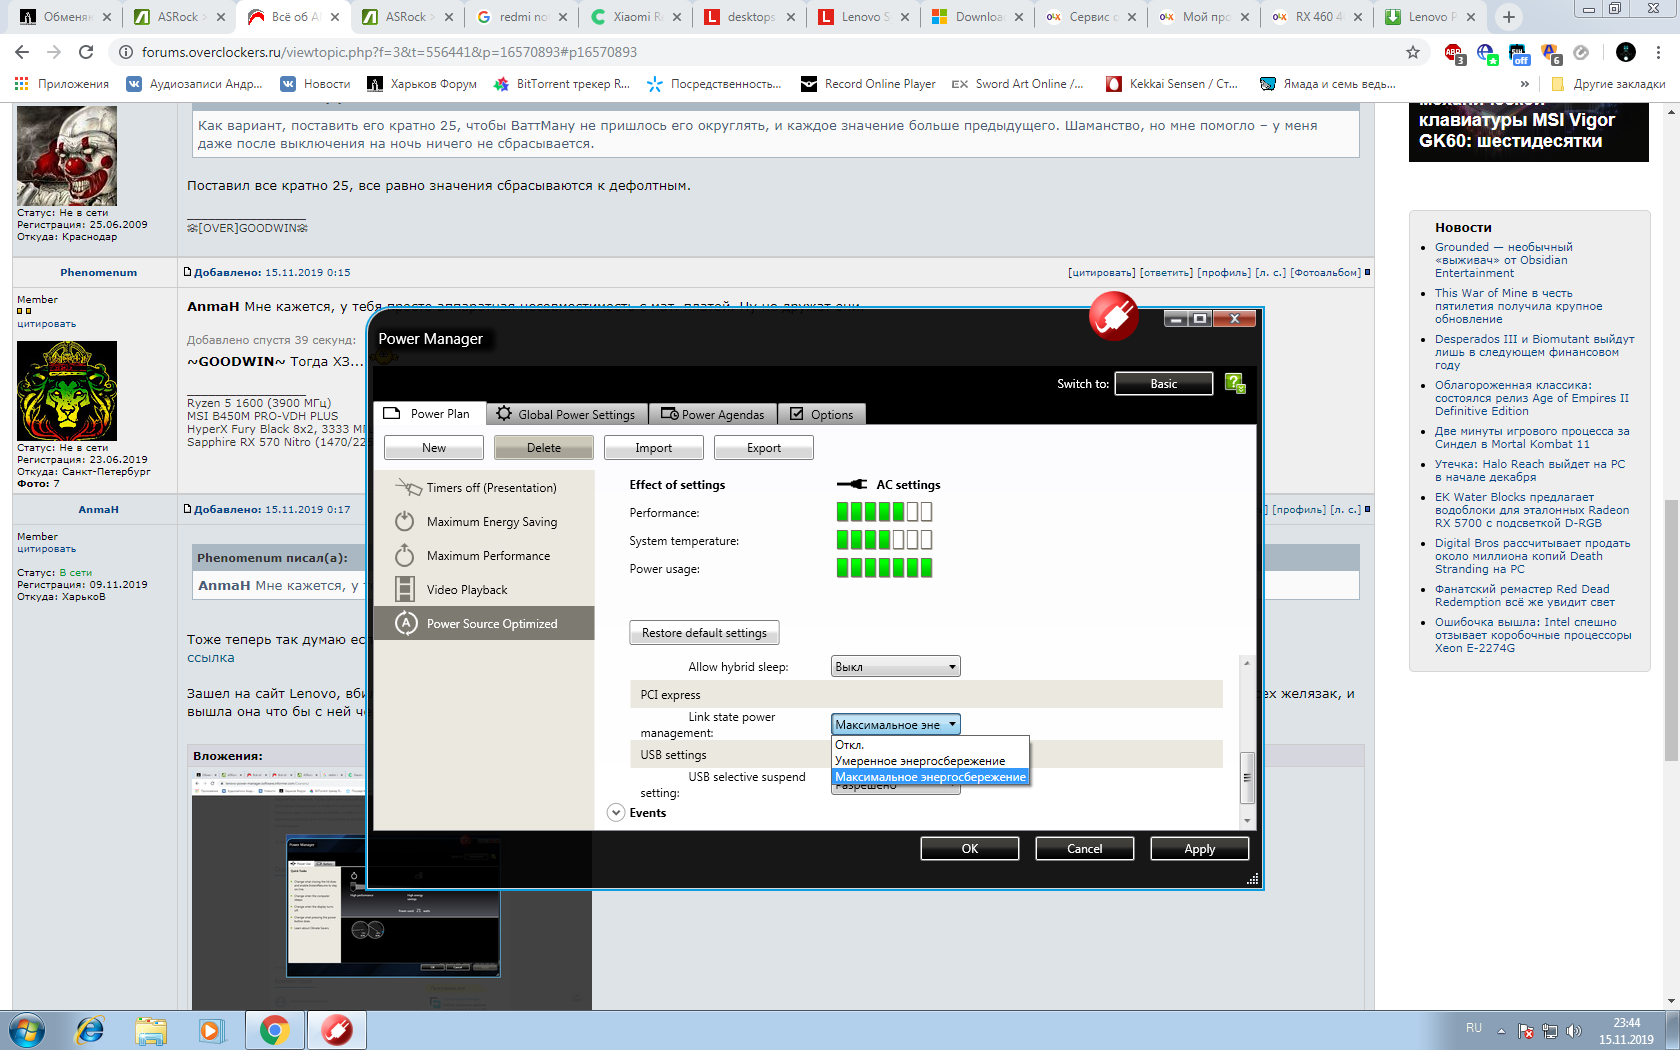Open the Windows Start menu

click(27, 1030)
